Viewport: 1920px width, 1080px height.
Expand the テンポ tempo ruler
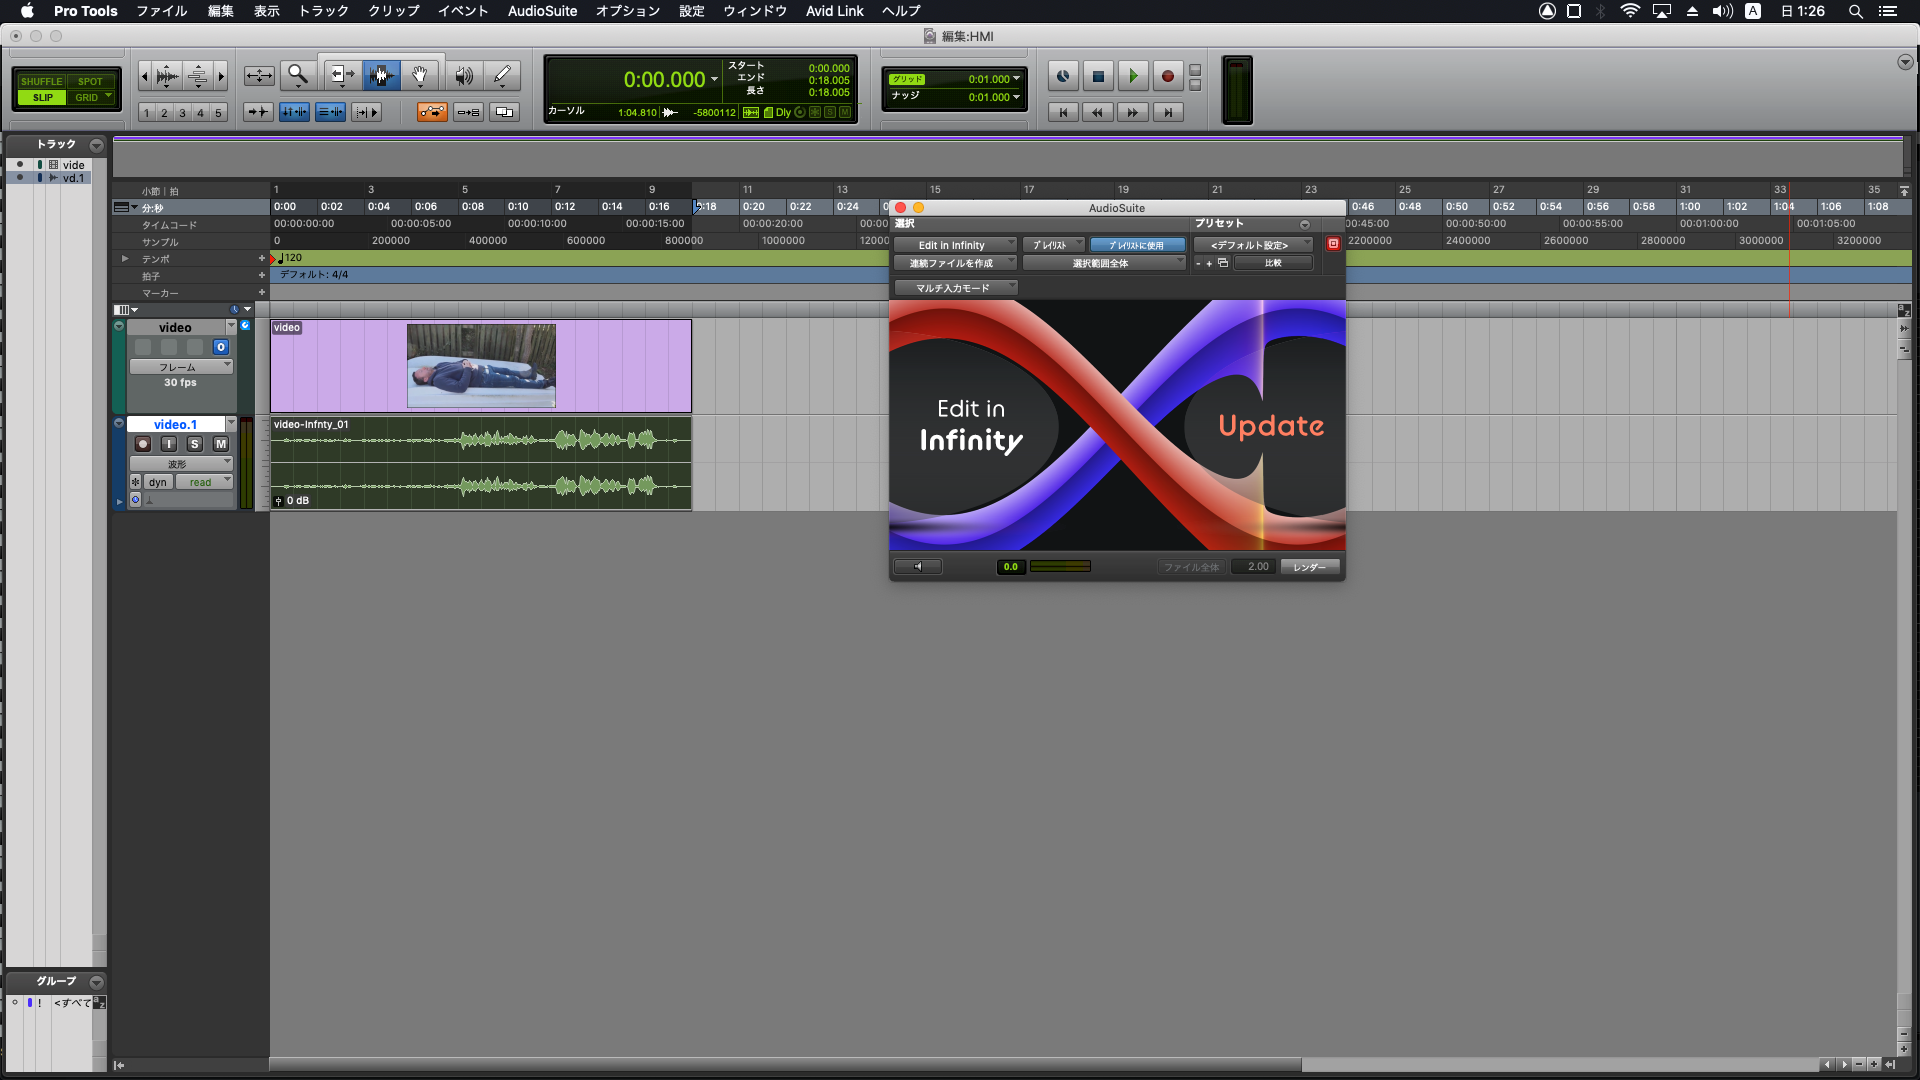click(x=125, y=259)
